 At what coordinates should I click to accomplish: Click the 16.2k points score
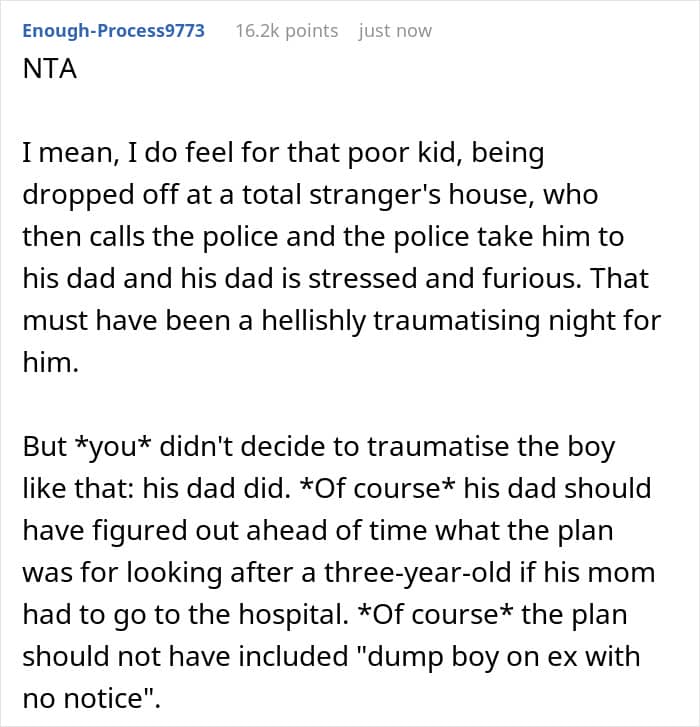click(x=286, y=30)
